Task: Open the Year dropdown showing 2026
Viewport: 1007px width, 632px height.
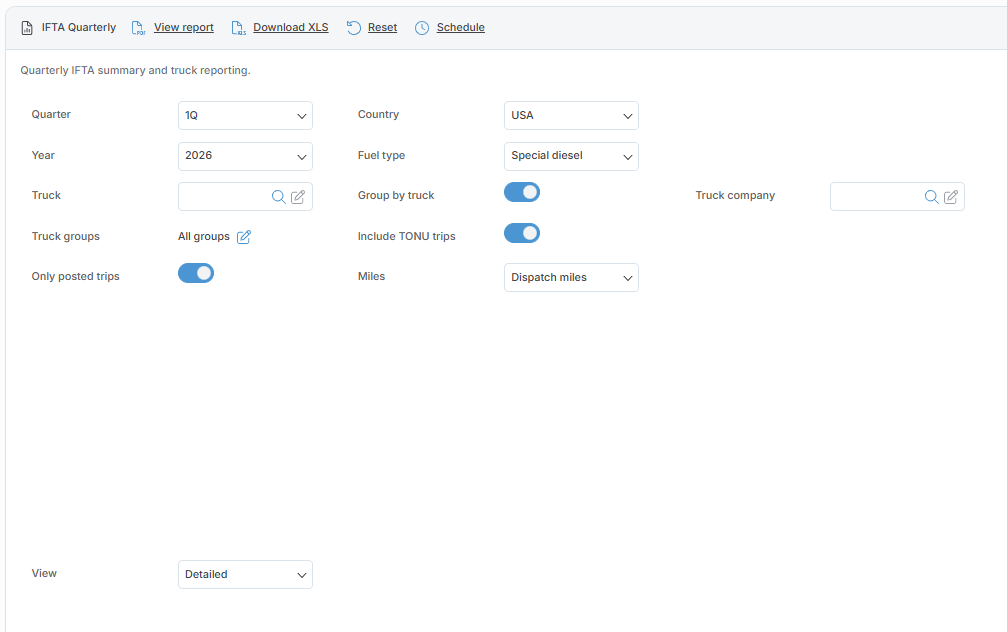Action: click(245, 157)
